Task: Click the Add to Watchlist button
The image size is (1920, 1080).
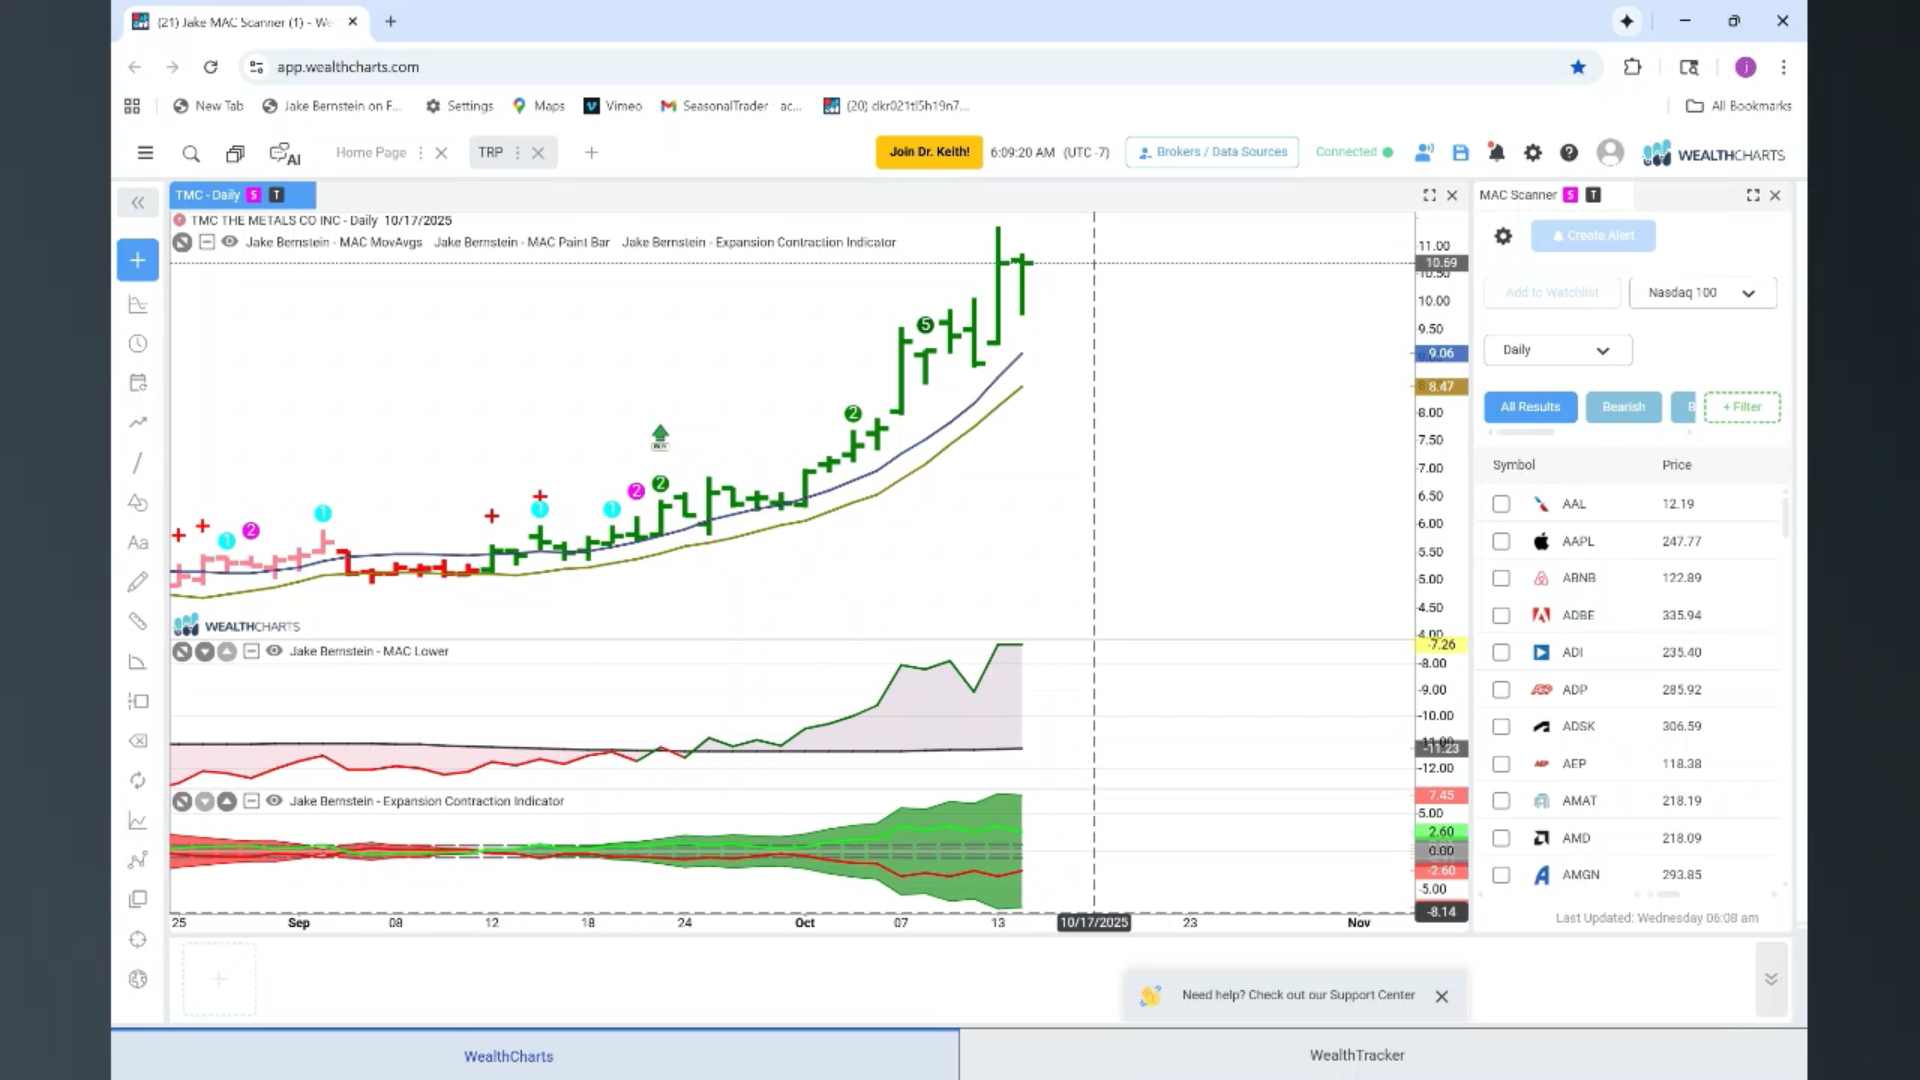Action: click(1552, 293)
